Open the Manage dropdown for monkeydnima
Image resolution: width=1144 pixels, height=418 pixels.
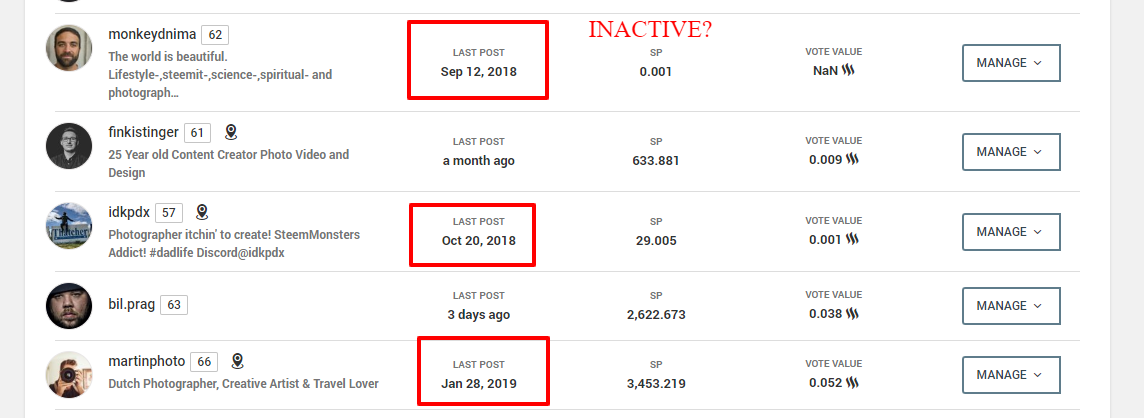click(1010, 63)
